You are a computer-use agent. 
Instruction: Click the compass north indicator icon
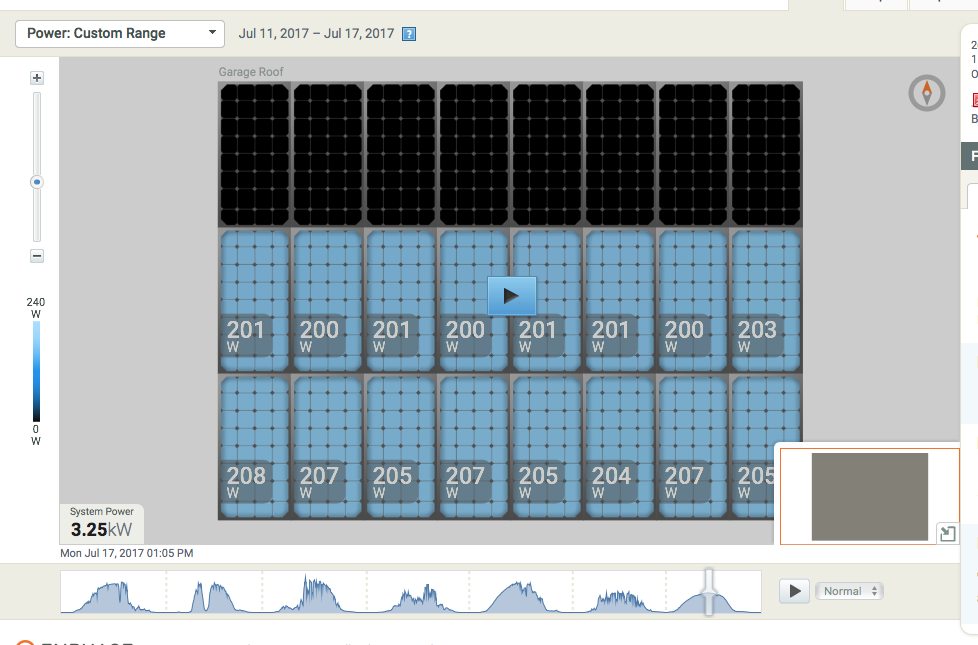927,94
